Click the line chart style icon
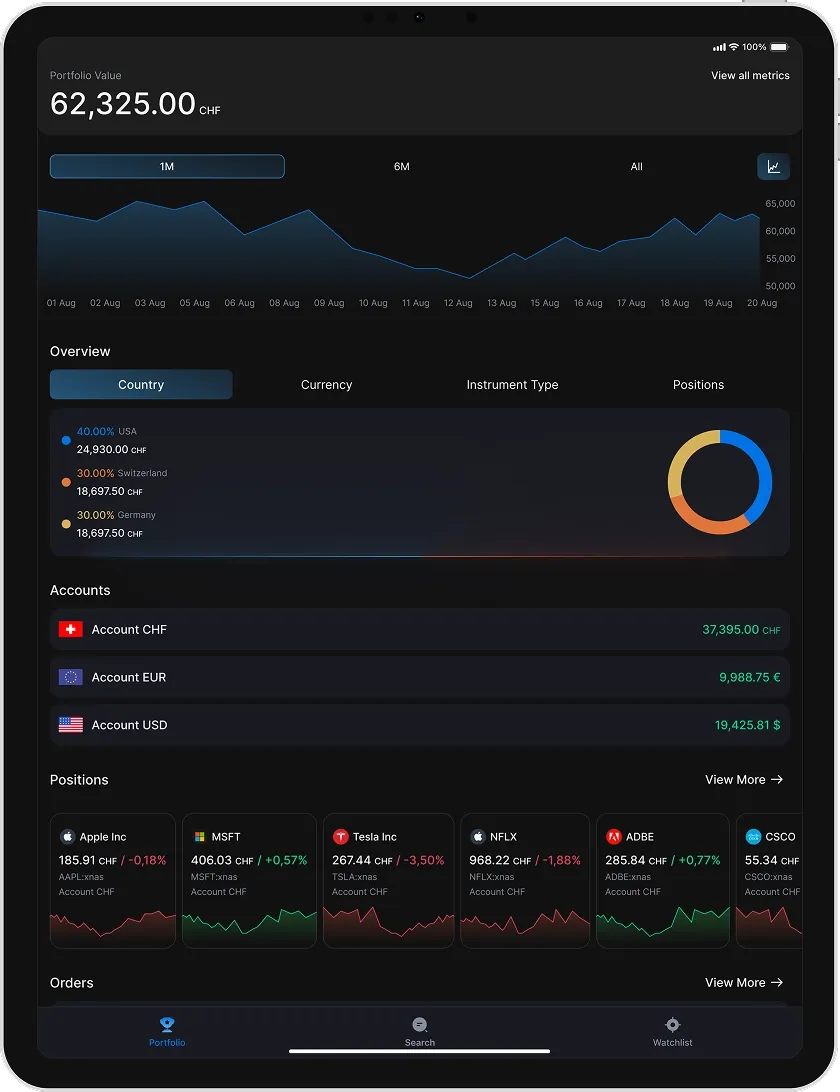The width and height of the screenshot is (840, 1092). pos(773,166)
